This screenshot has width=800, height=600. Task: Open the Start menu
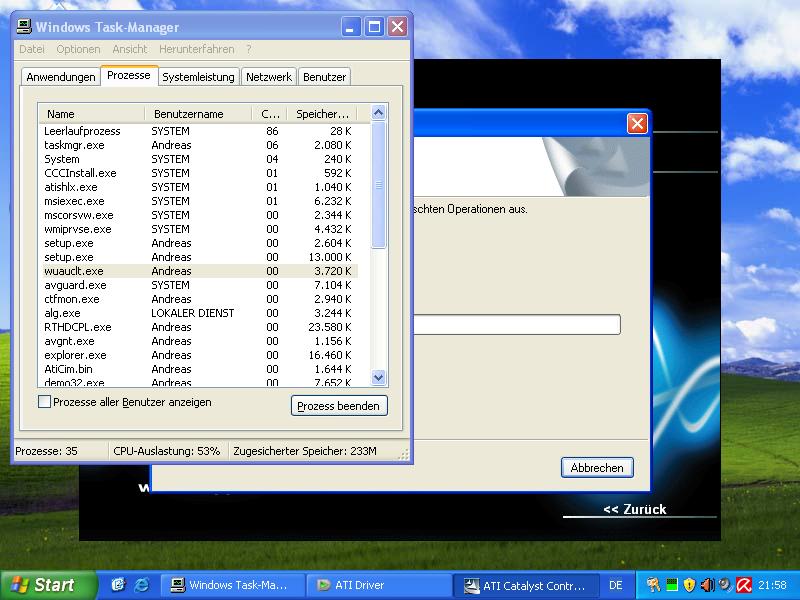tap(48, 585)
